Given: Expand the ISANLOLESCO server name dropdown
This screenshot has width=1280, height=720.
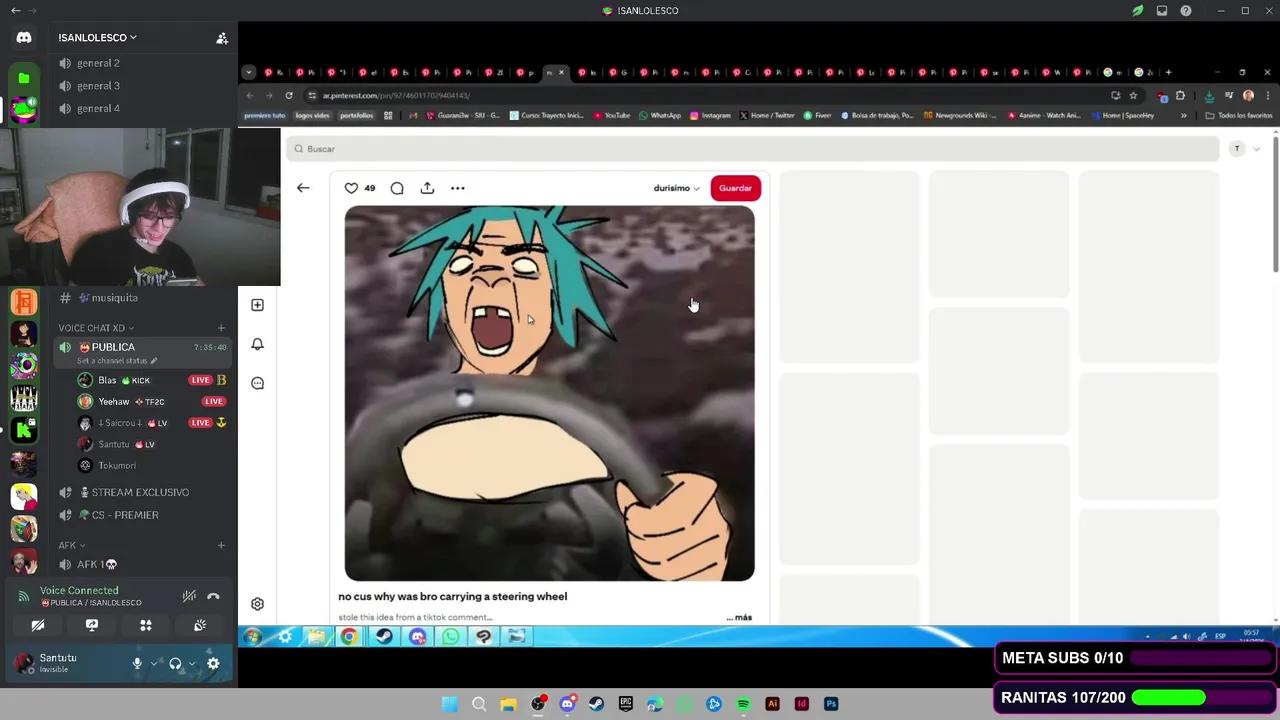Looking at the screenshot, I should click(98, 37).
